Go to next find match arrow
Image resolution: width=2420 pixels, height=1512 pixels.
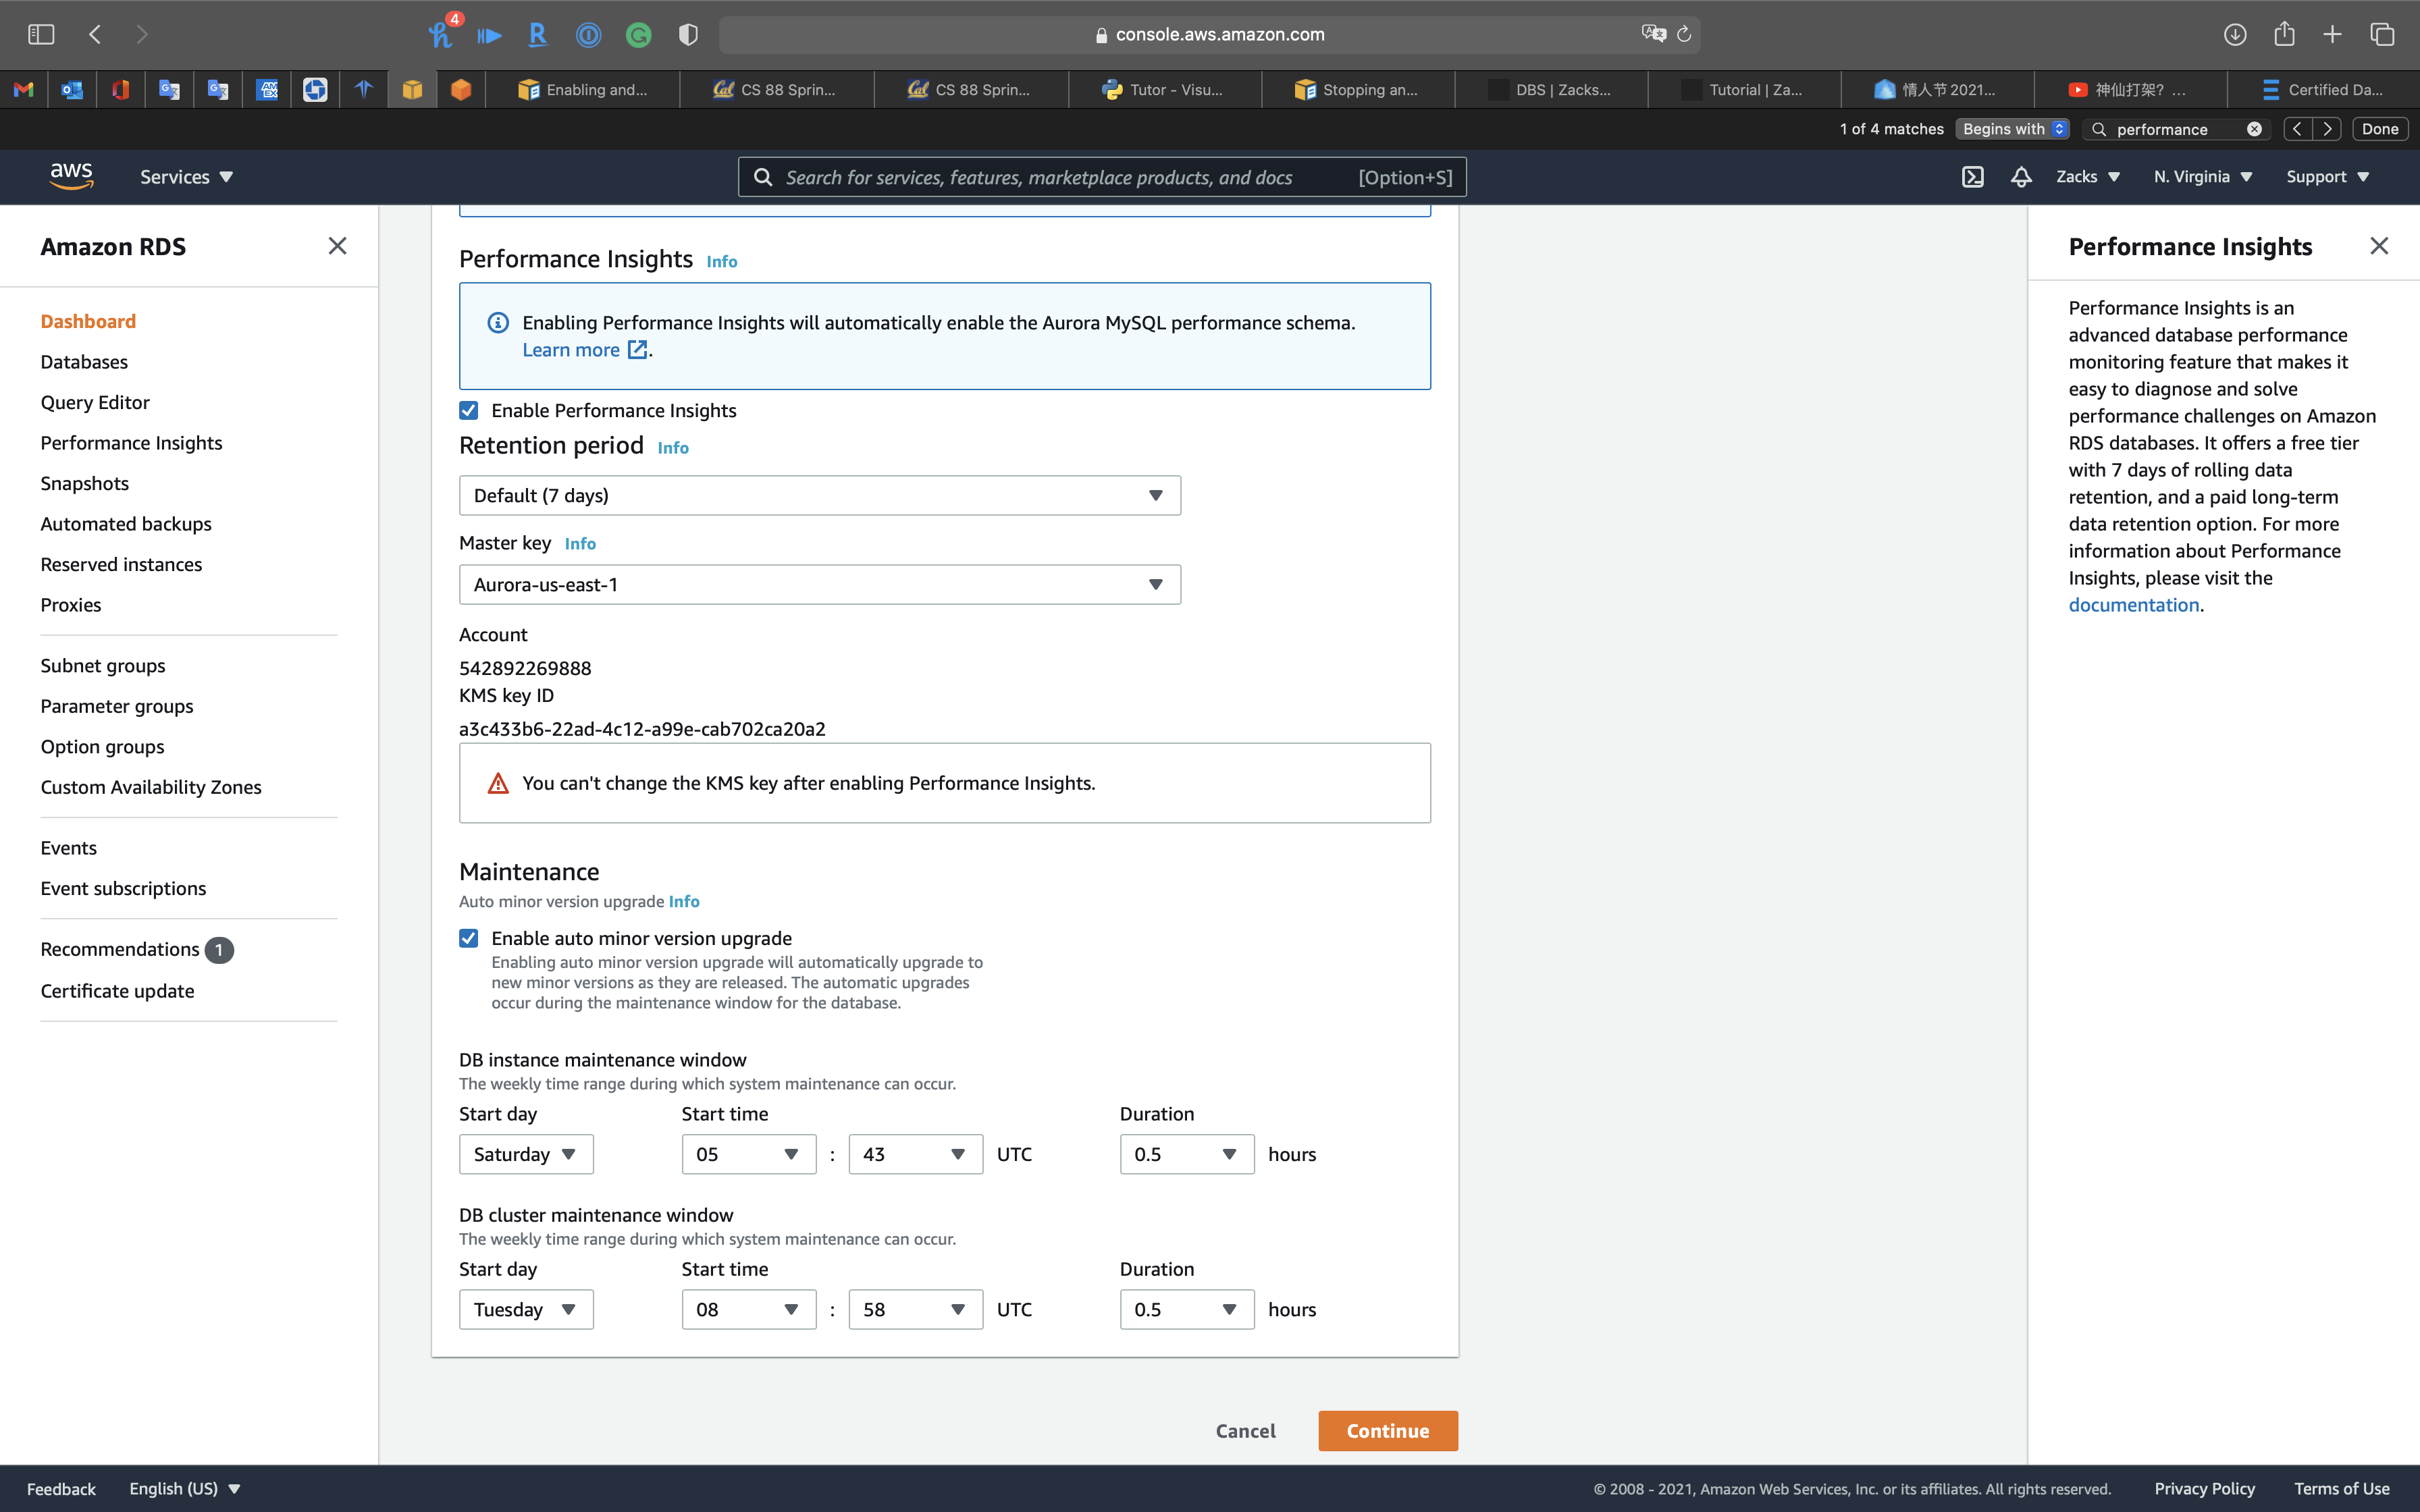tap(2328, 129)
